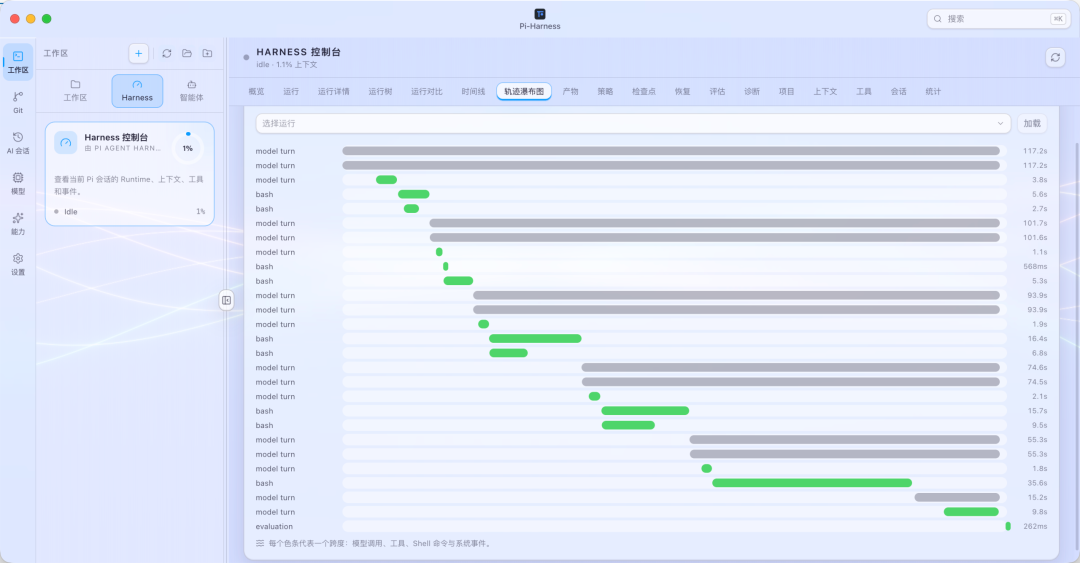
Task: Click the evaluation 262ms green marker
Action: (1008, 526)
